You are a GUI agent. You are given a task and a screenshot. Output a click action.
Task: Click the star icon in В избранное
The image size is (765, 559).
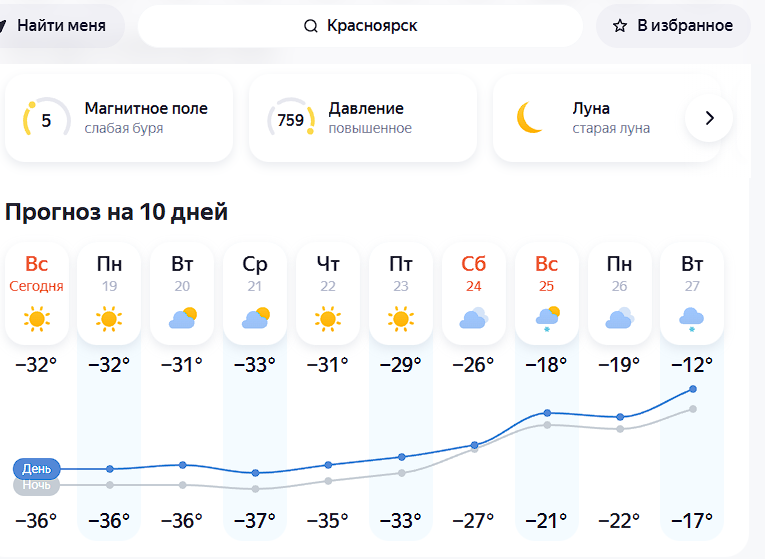pos(620,26)
